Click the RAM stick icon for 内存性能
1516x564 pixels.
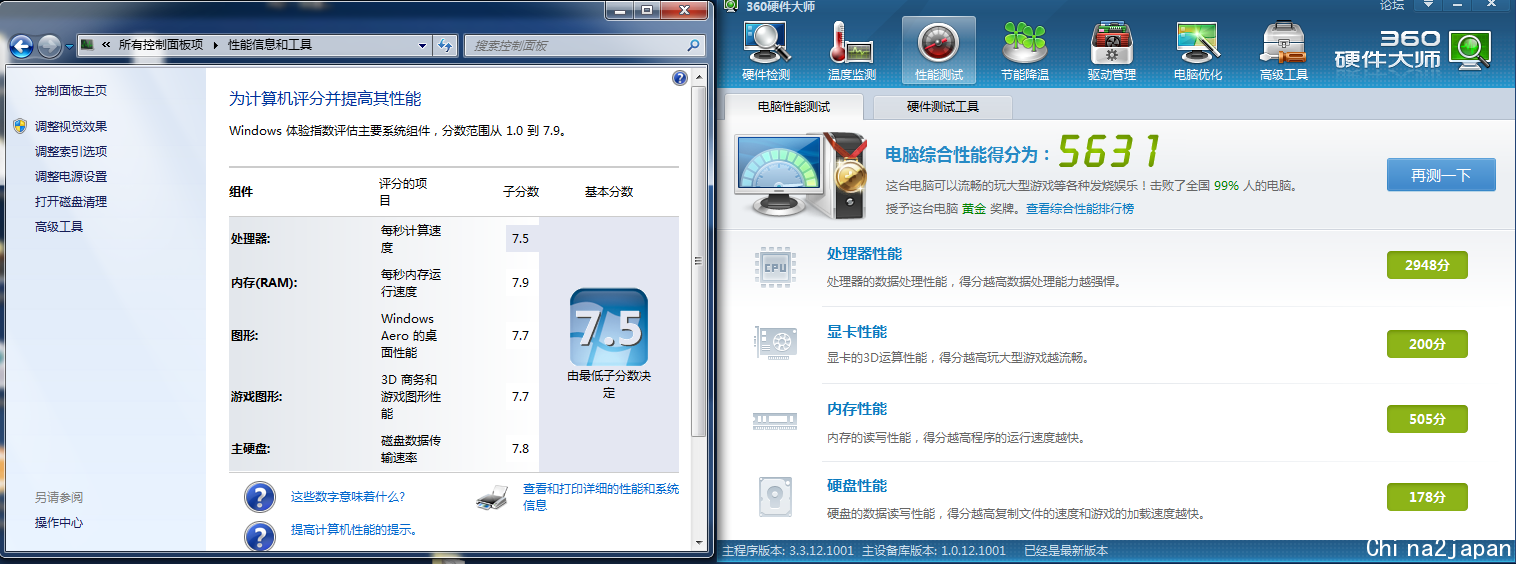775,421
